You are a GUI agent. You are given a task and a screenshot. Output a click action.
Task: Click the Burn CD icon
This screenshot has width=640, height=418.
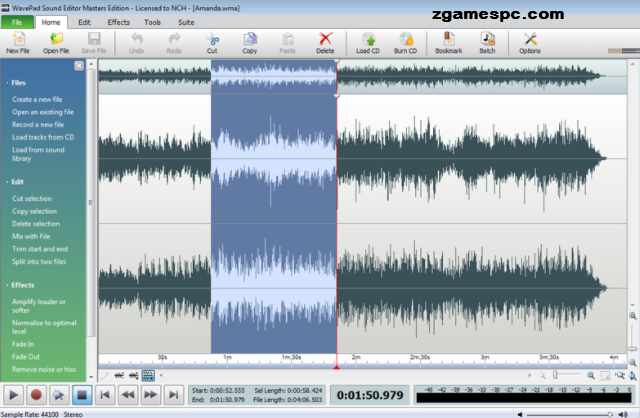tap(405, 43)
